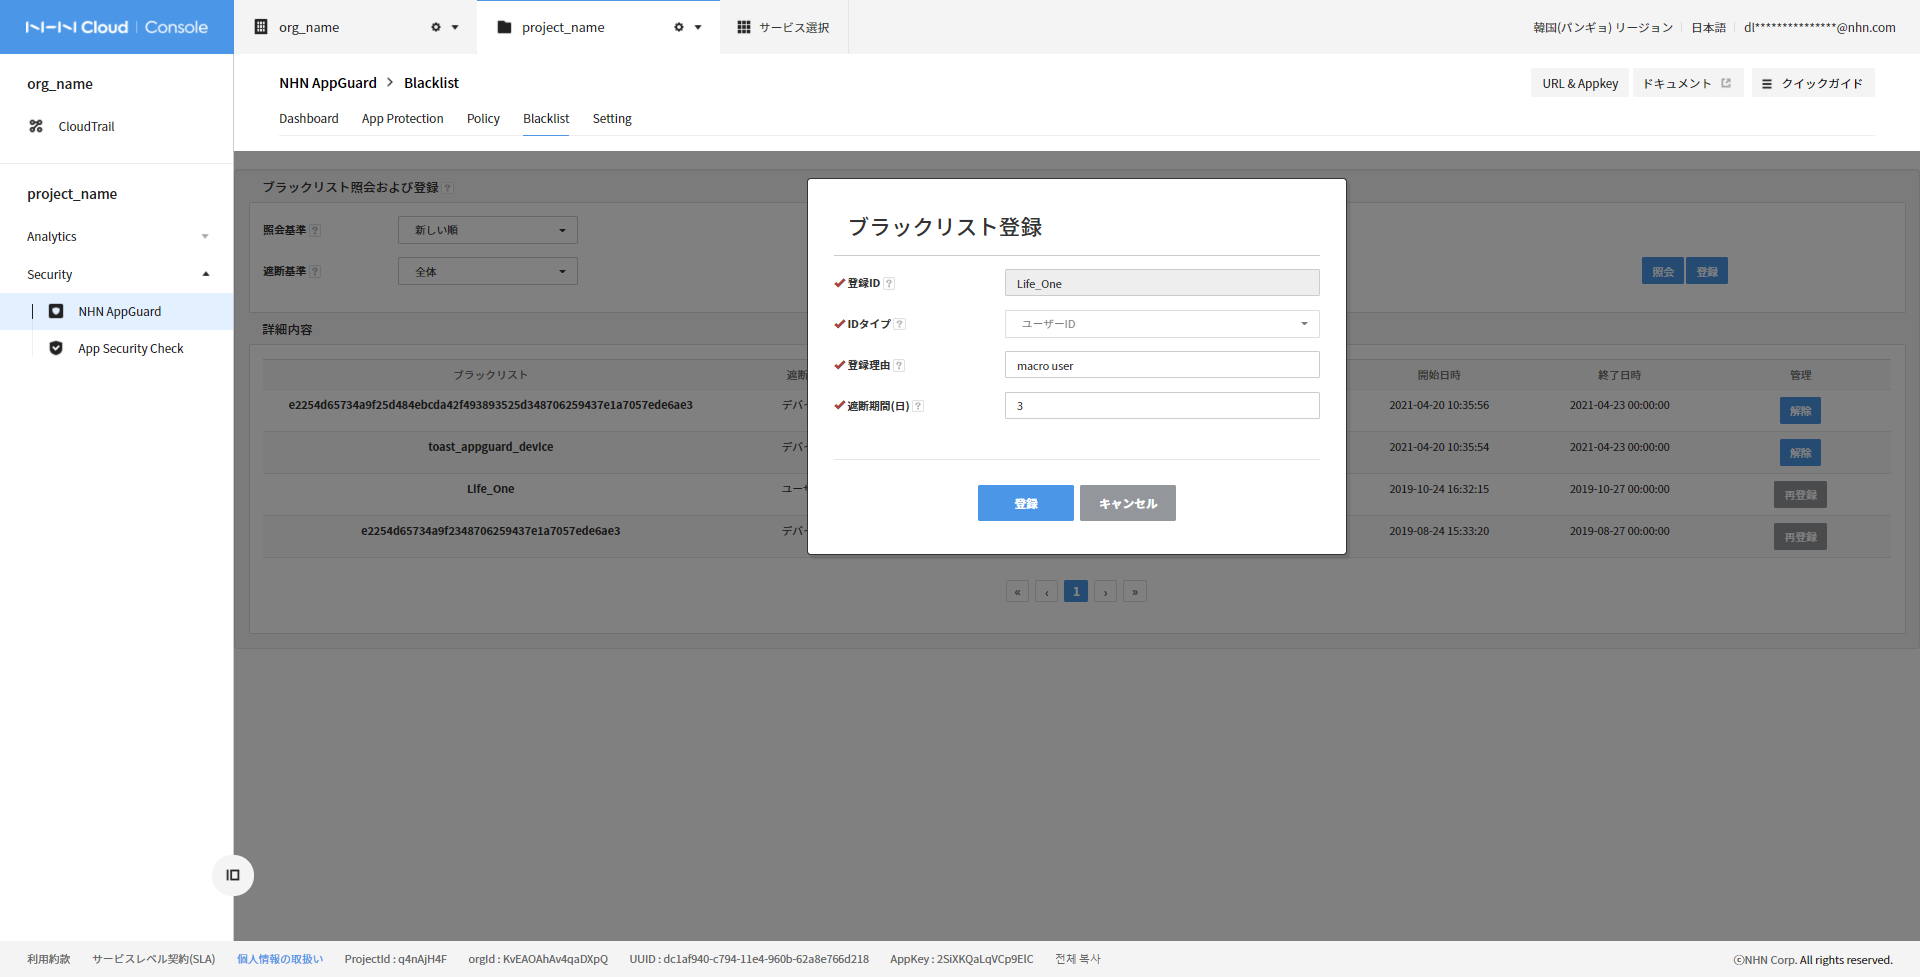
Task: Click the 遮断期間 field showing 3
Action: [x=1162, y=406]
